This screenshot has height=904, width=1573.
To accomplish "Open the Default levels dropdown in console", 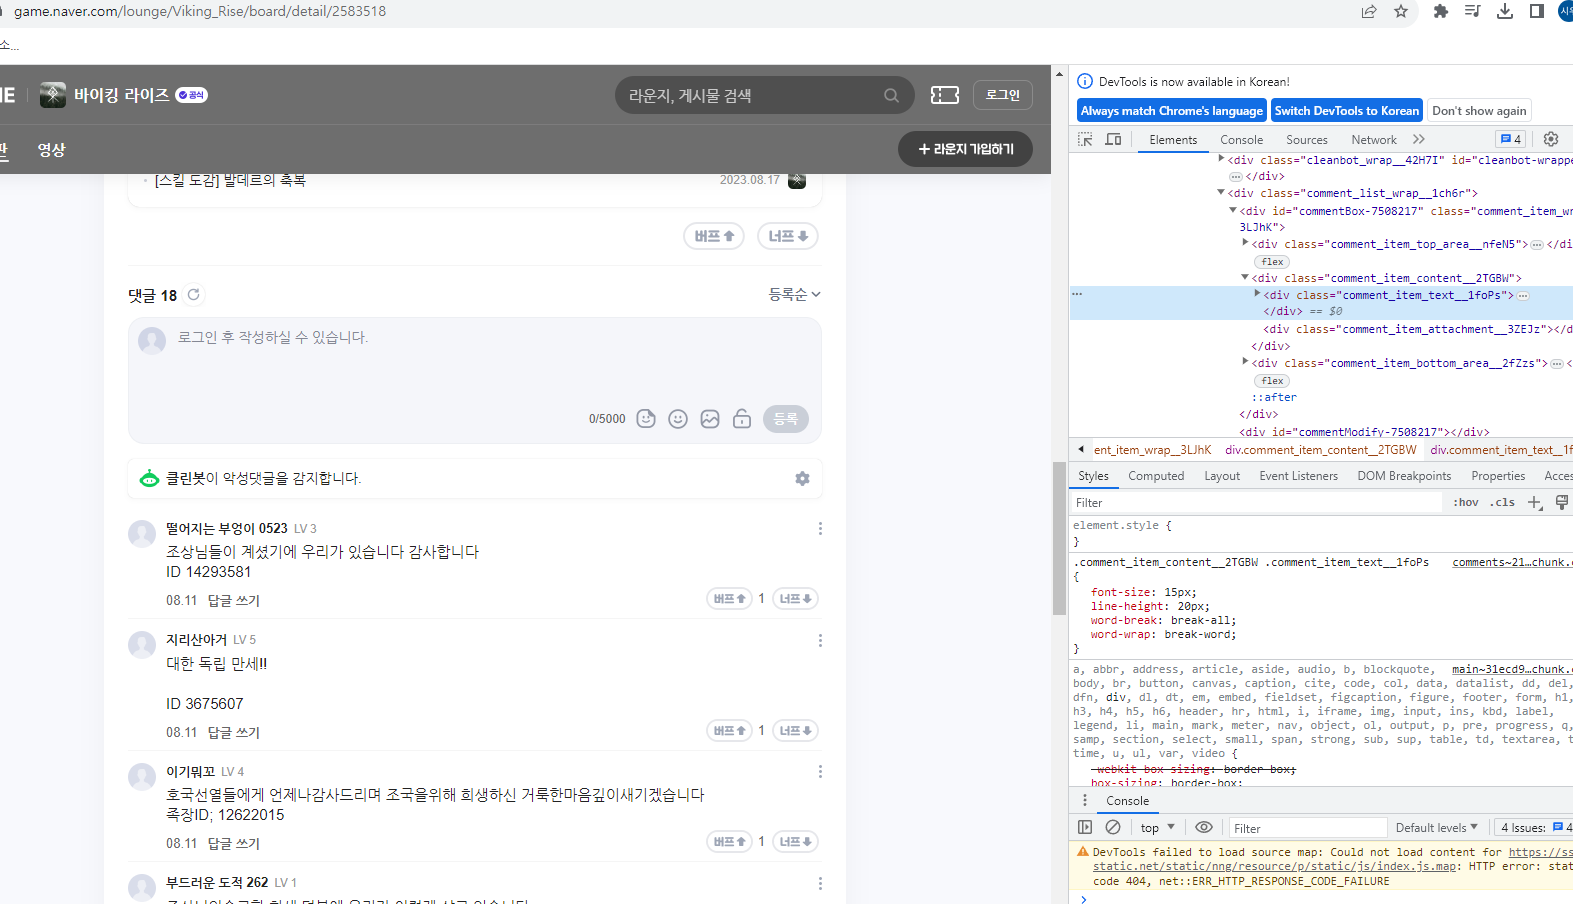I will point(1436,828).
